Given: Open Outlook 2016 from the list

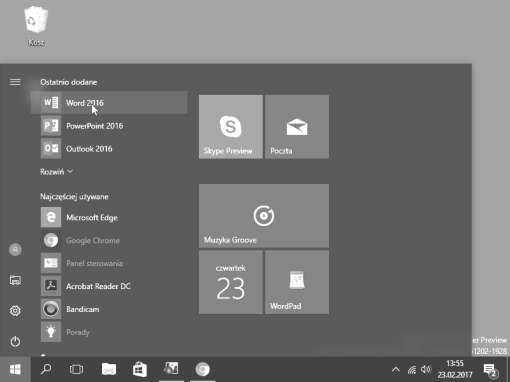Looking at the screenshot, I should point(109,149).
